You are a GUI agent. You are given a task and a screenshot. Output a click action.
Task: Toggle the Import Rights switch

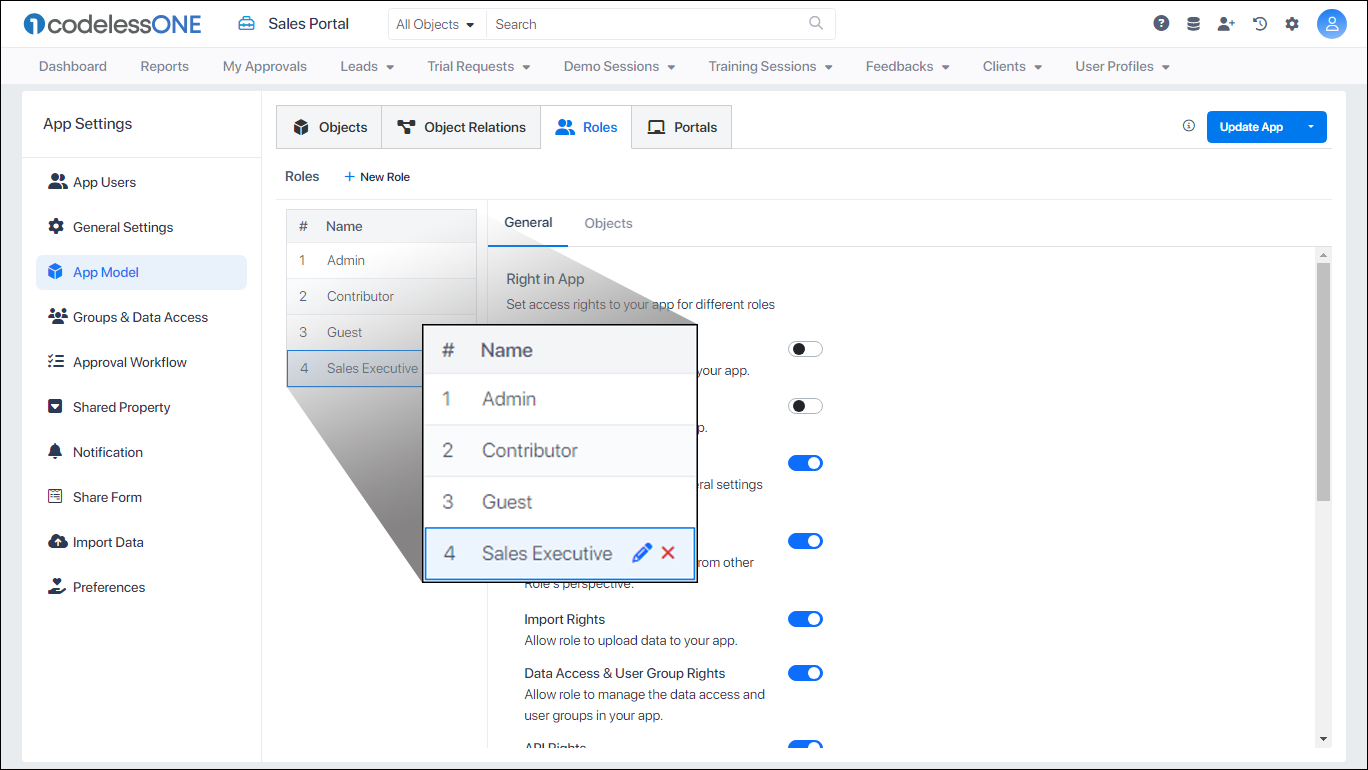coord(805,618)
